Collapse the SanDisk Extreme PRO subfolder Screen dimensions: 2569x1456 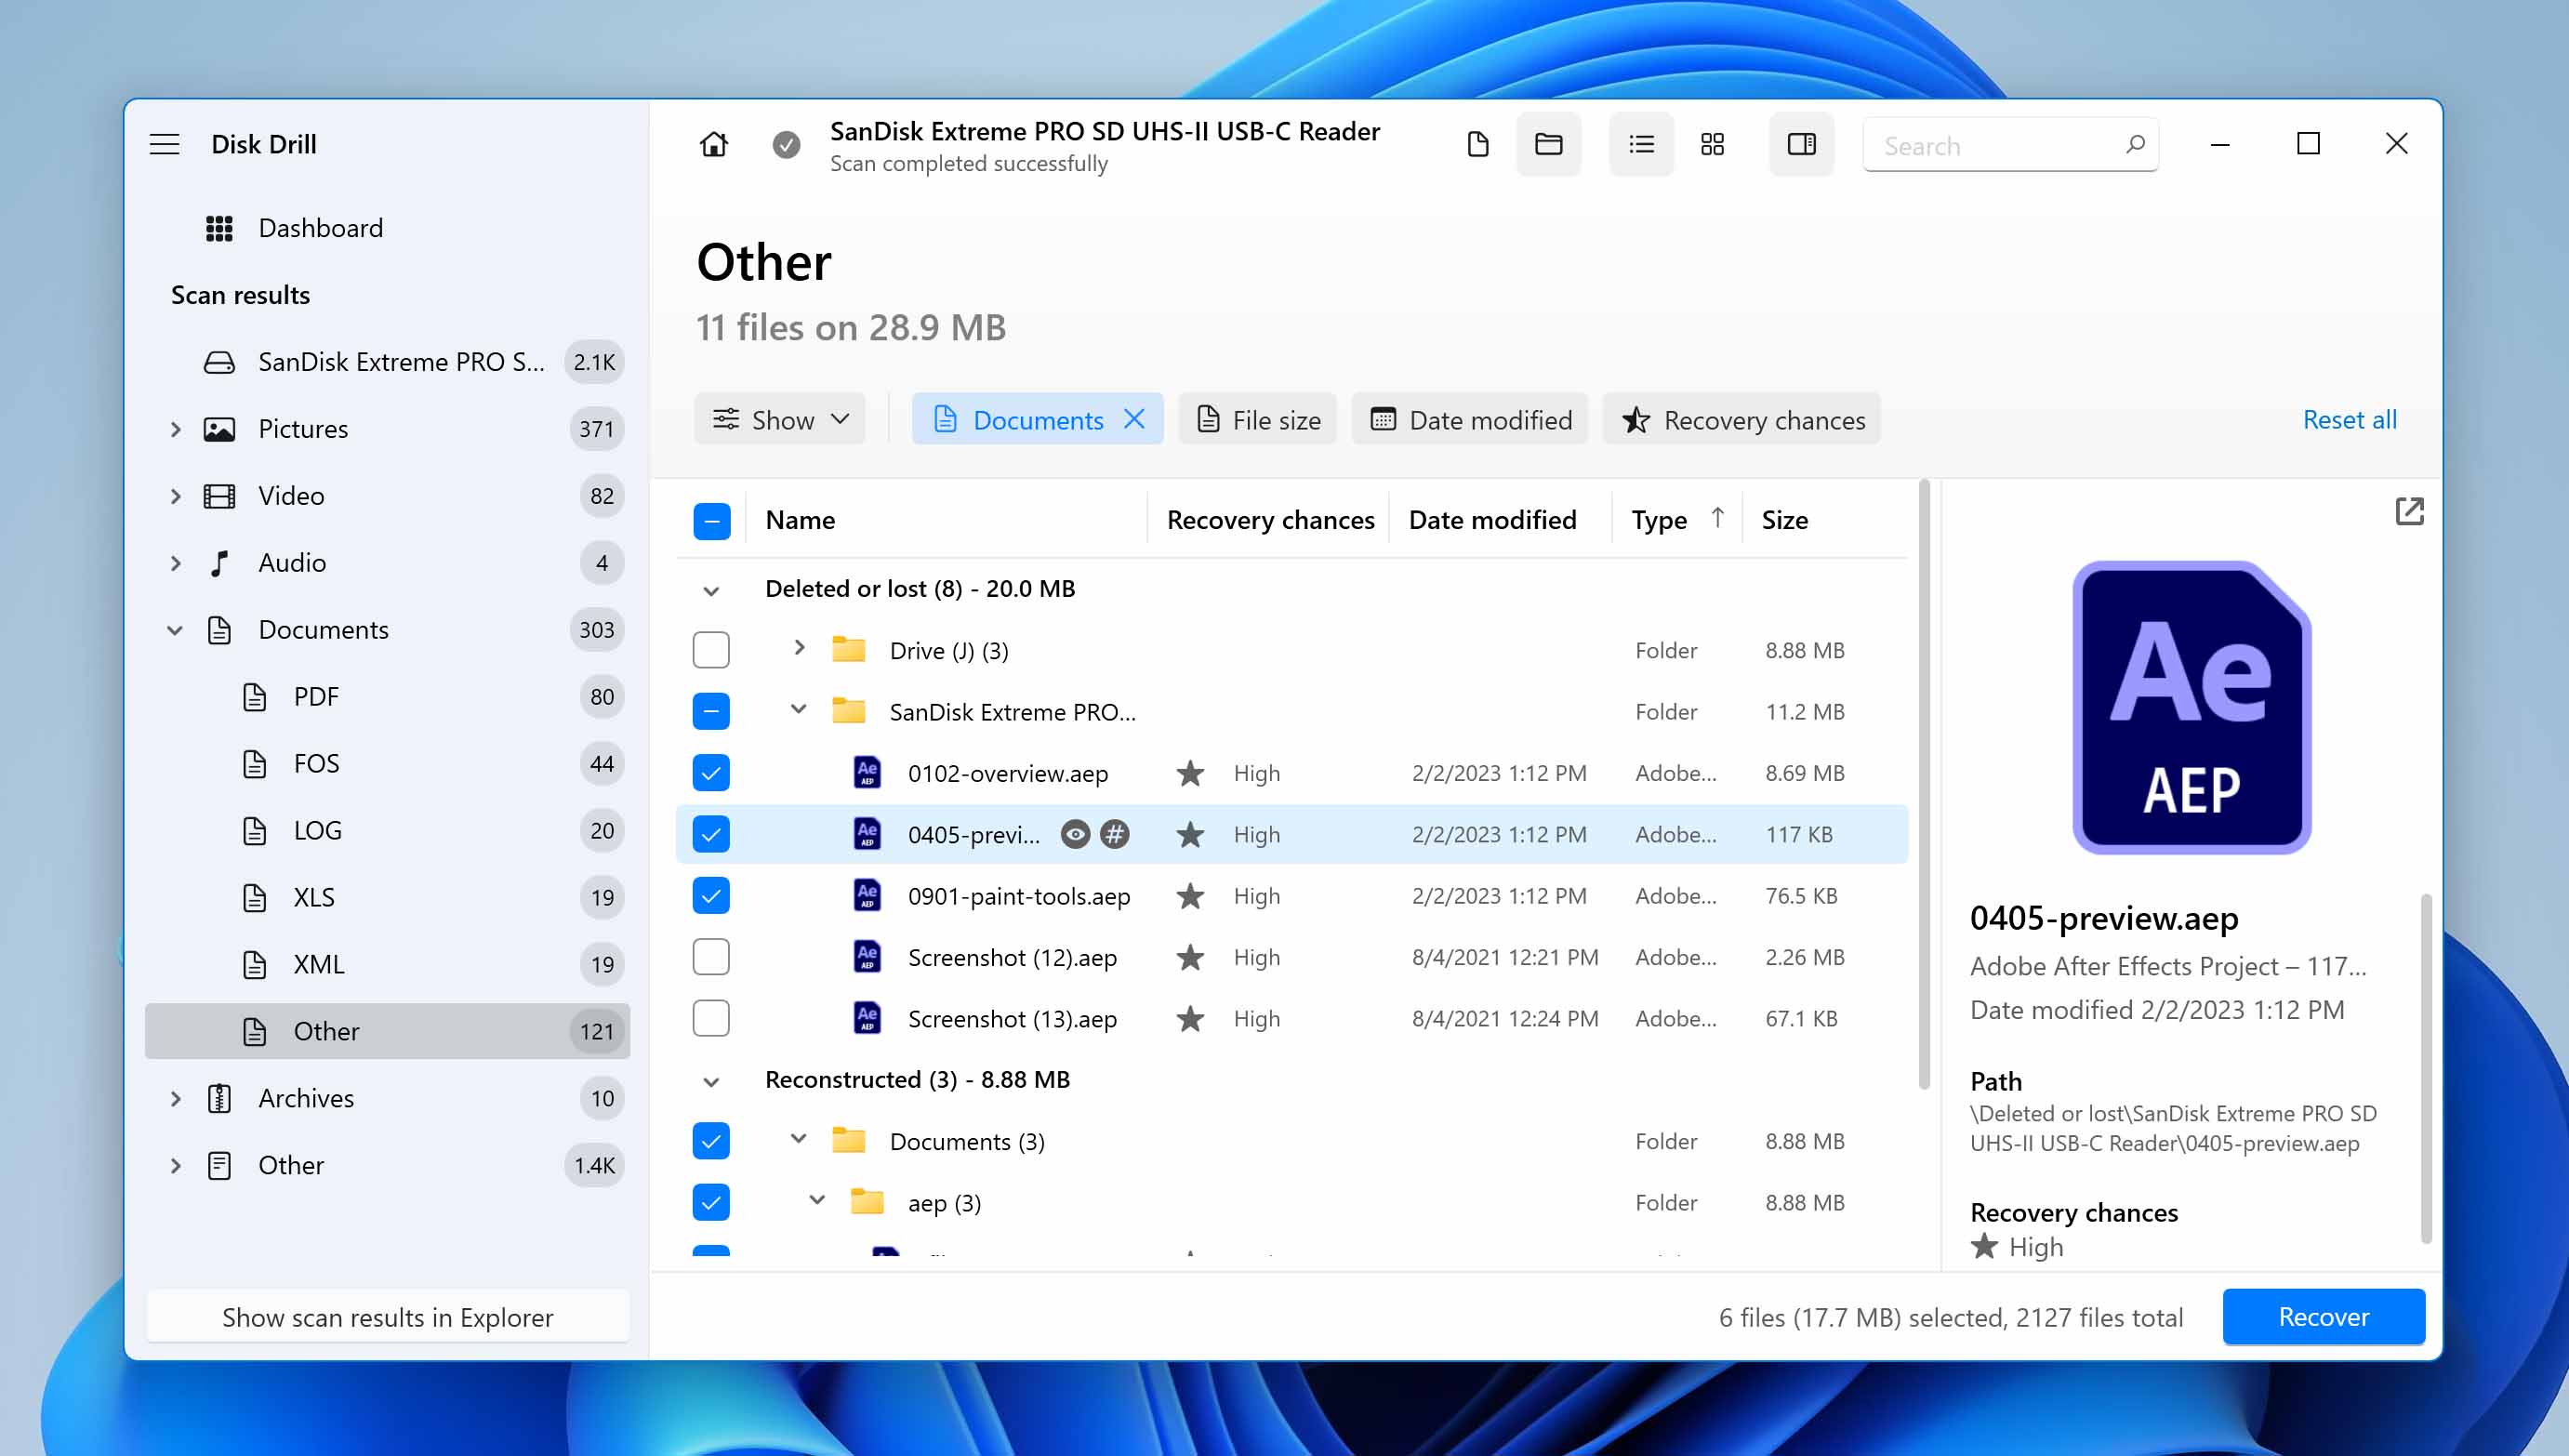click(798, 711)
